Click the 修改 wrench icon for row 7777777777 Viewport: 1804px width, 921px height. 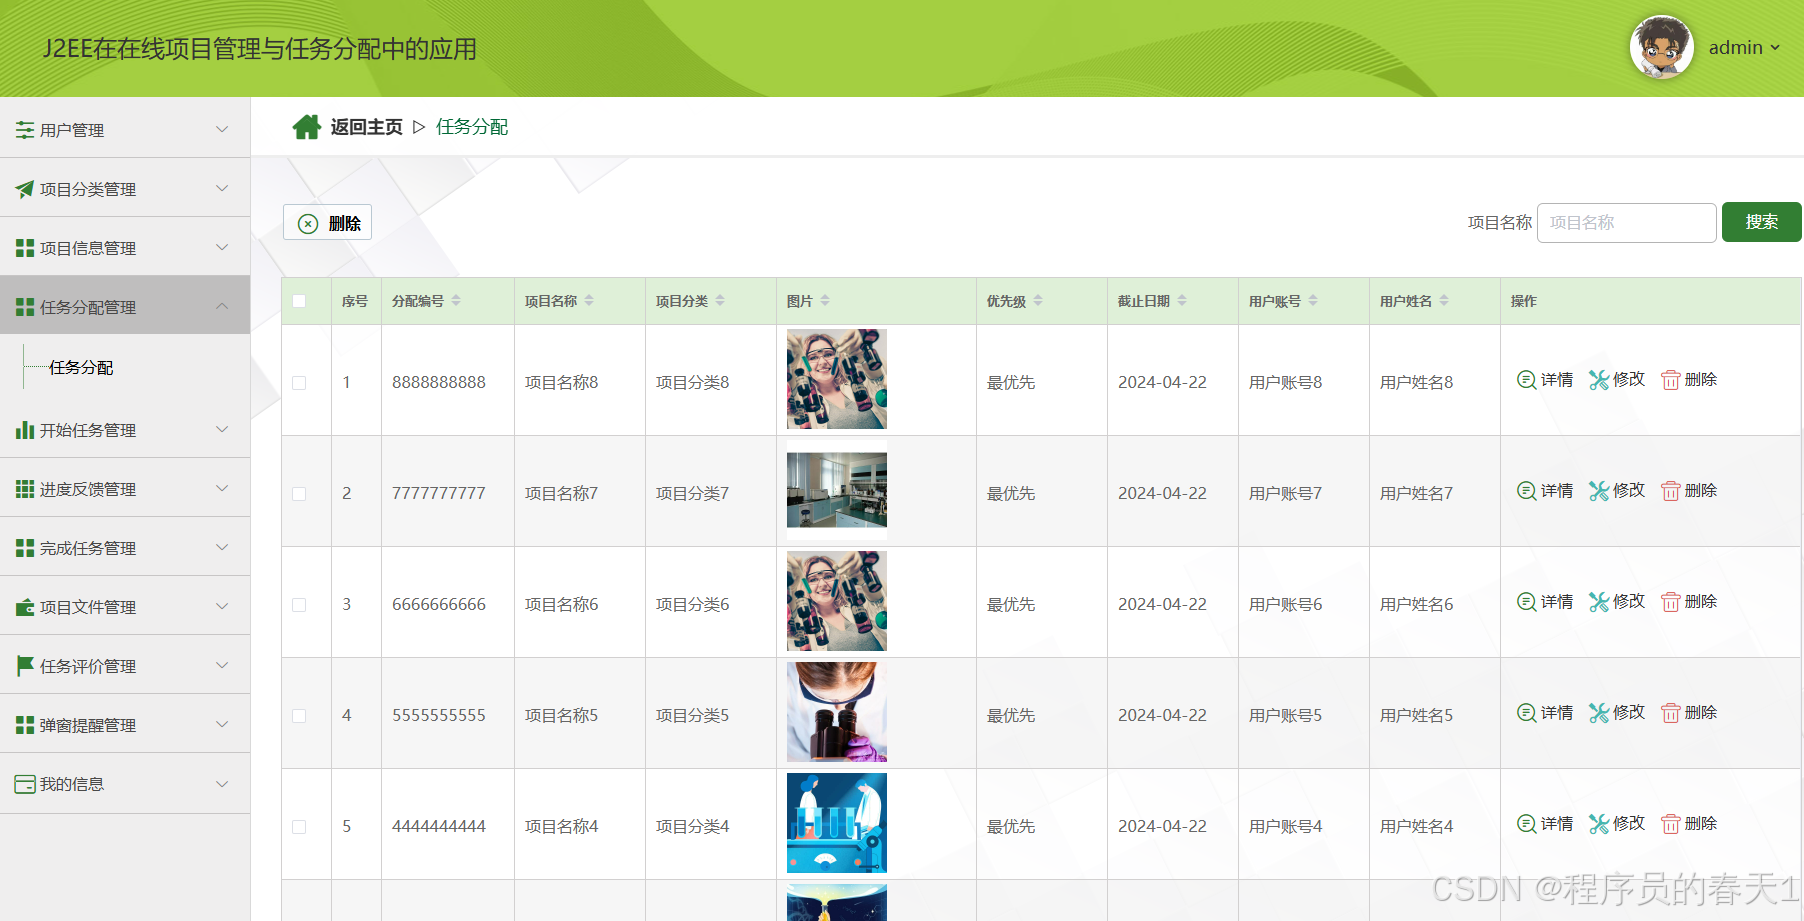click(1599, 491)
